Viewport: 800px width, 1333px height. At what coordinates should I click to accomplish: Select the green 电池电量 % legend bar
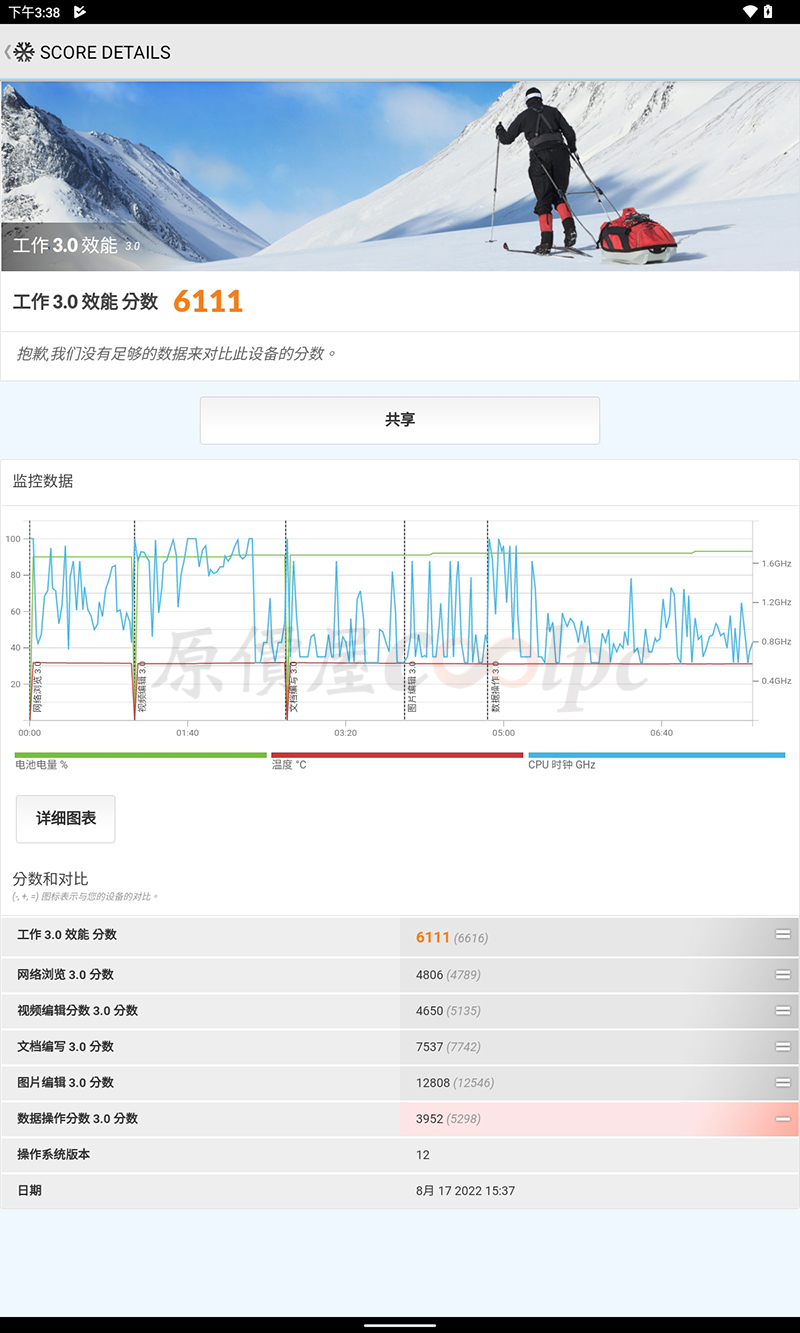click(141, 756)
